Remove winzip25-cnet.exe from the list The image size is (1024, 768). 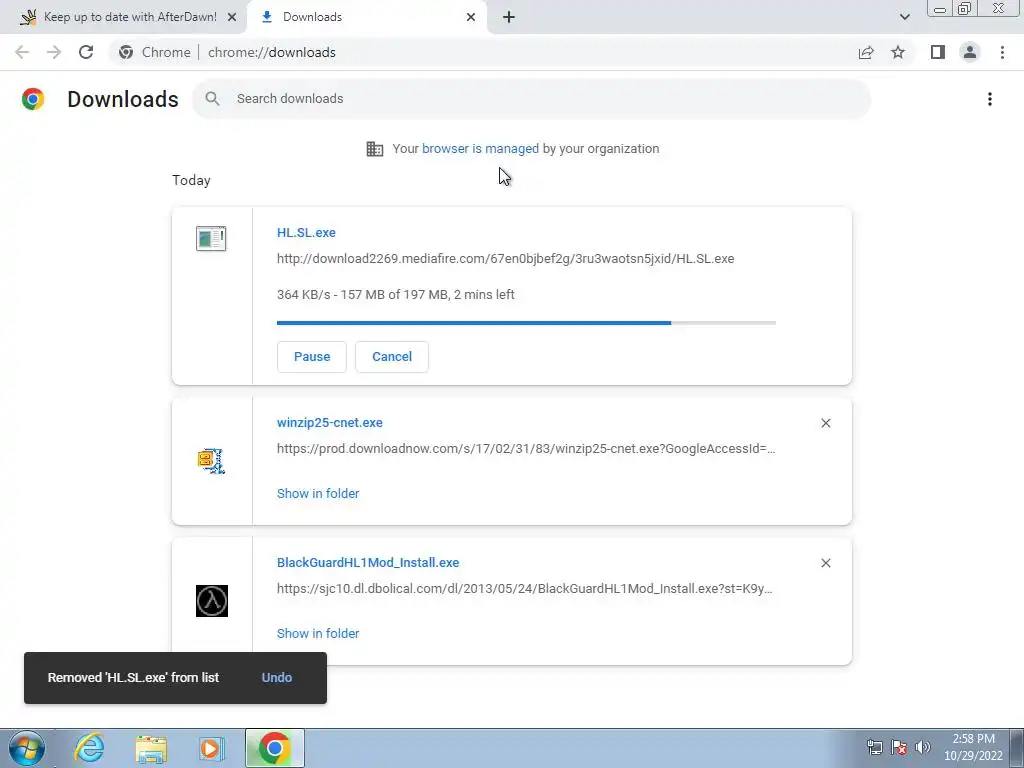pyautogui.click(x=825, y=423)
